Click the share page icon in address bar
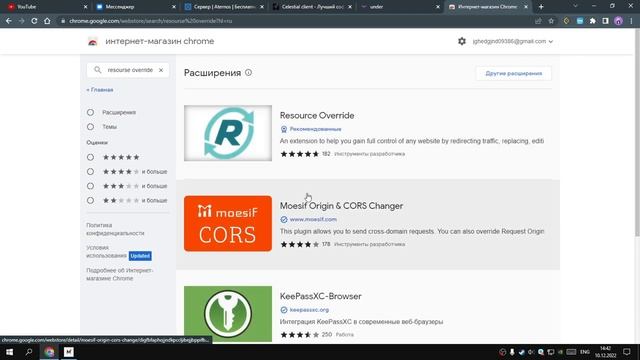 tap(538, 21)
